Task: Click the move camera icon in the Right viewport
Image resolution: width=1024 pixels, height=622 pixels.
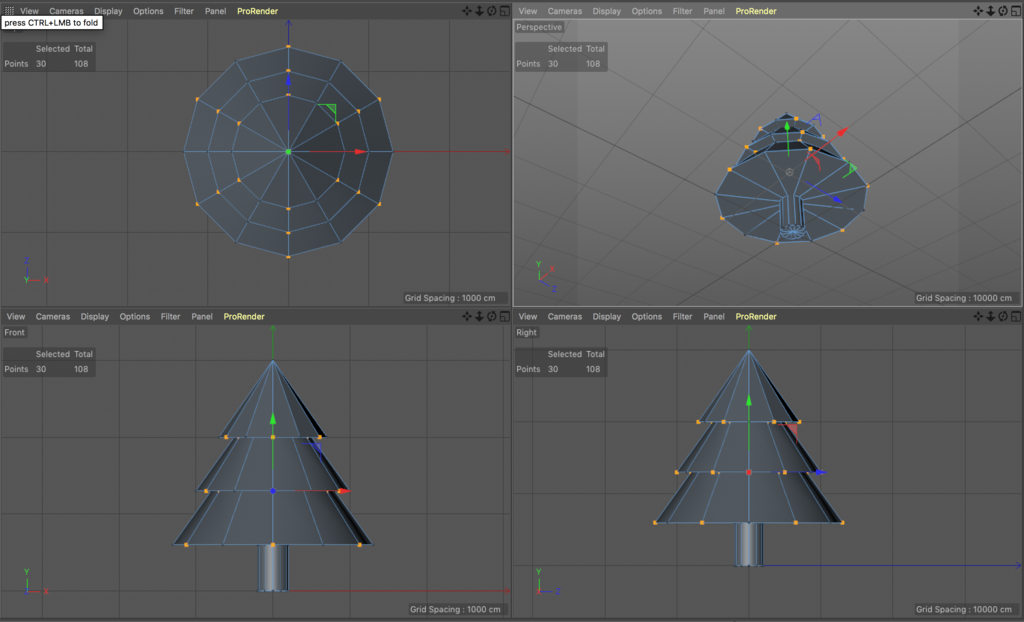Action: click(978, 316)
